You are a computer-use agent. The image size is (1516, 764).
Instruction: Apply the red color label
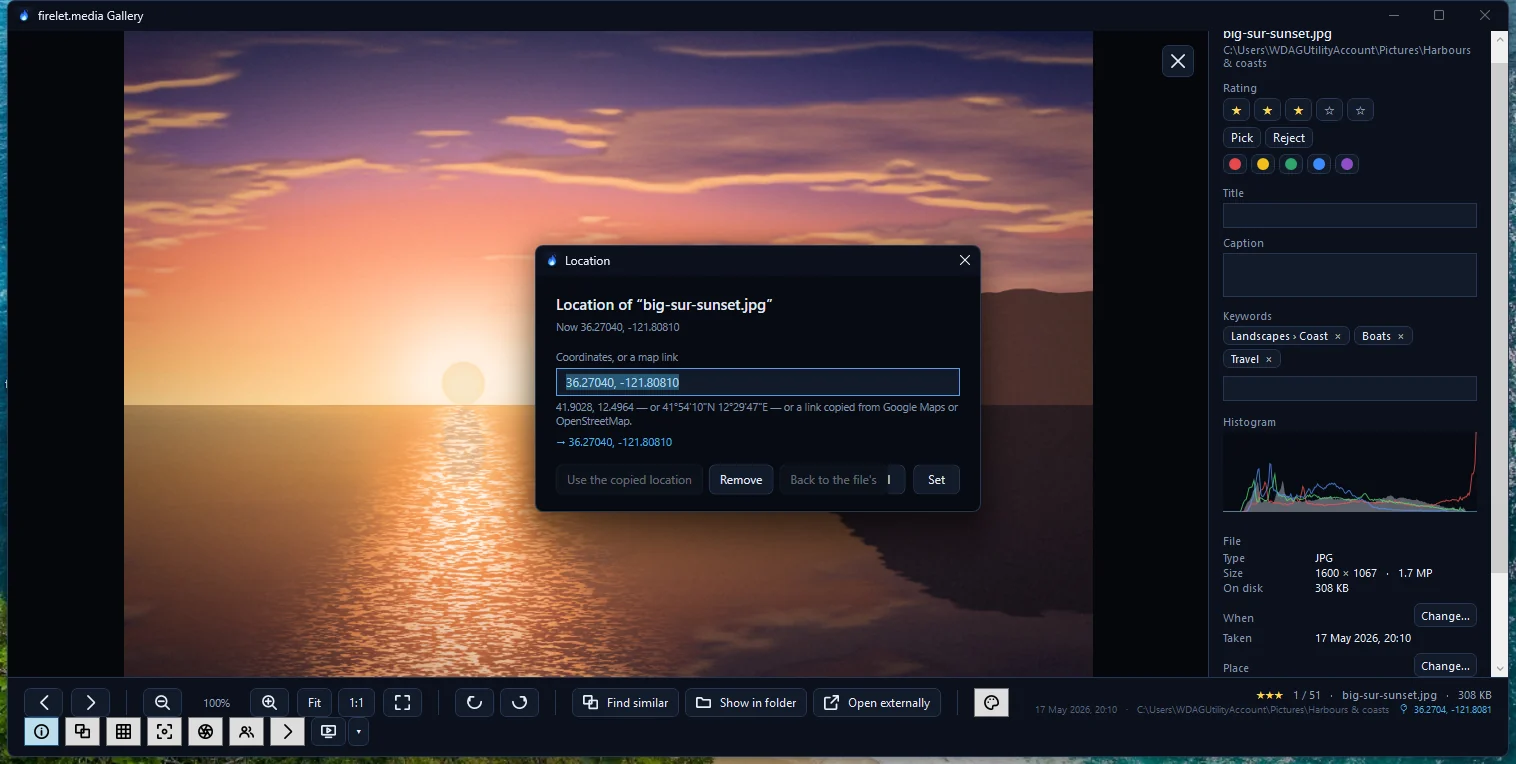[1235, 164]
